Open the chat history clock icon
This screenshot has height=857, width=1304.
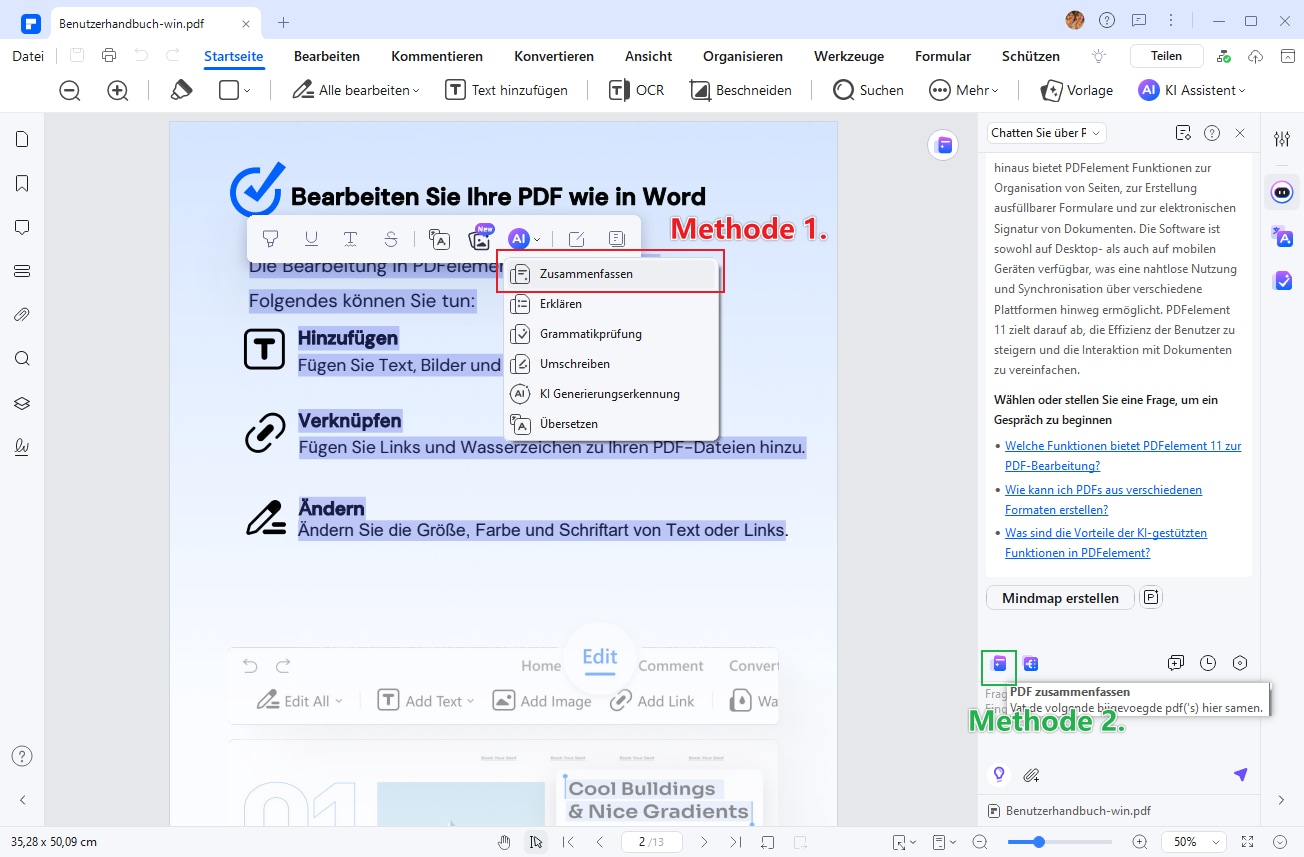(x=1208, y=663)
